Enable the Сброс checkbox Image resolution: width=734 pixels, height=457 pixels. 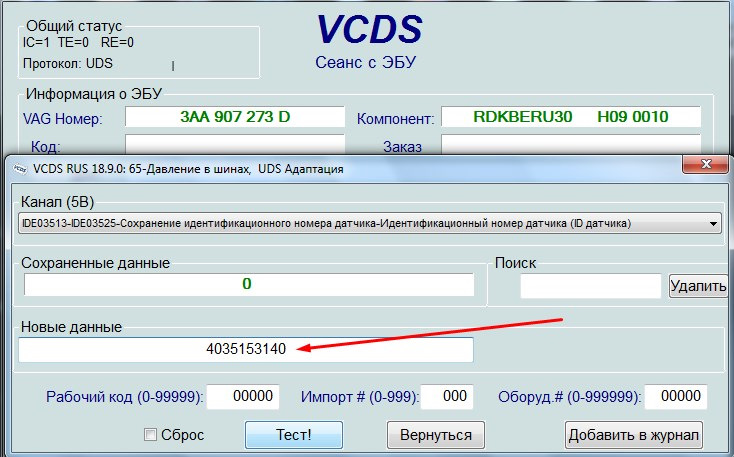point(150,435)
